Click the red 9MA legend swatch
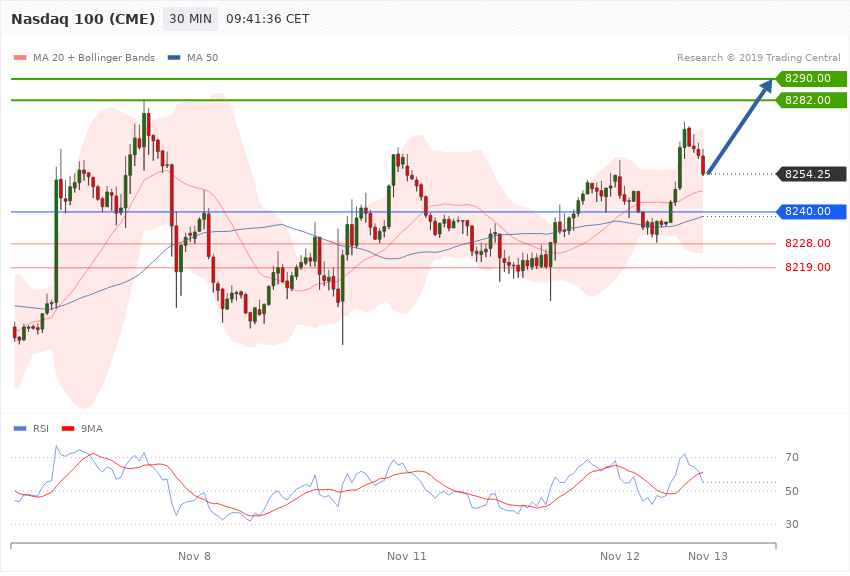 coord(68,429)
